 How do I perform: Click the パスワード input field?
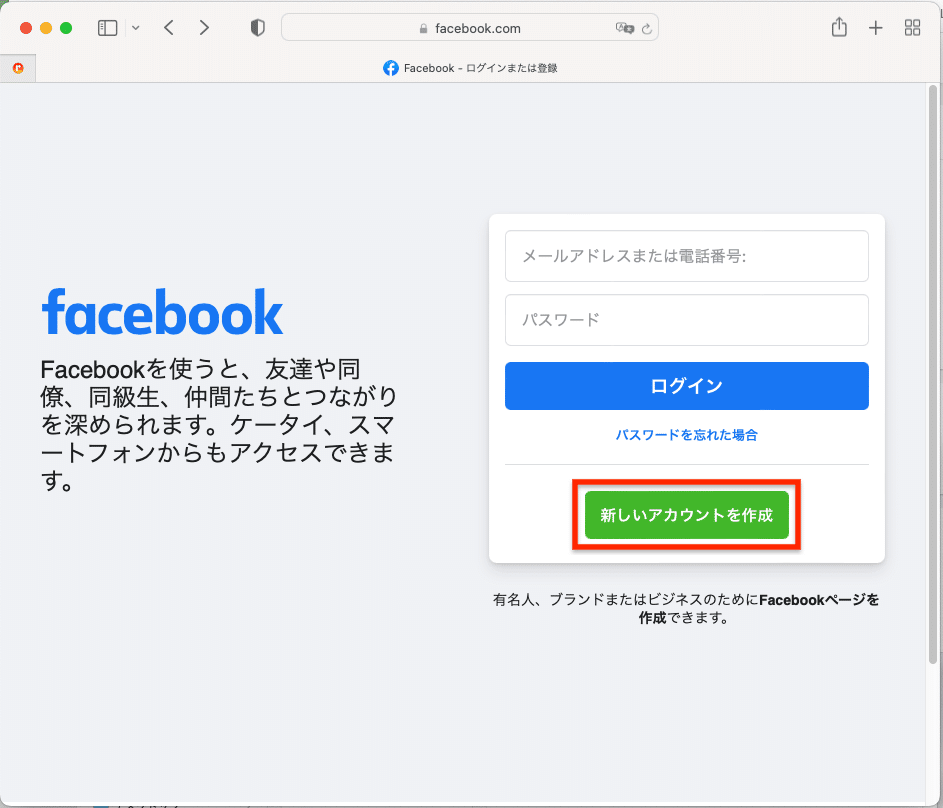pos(686,320)
